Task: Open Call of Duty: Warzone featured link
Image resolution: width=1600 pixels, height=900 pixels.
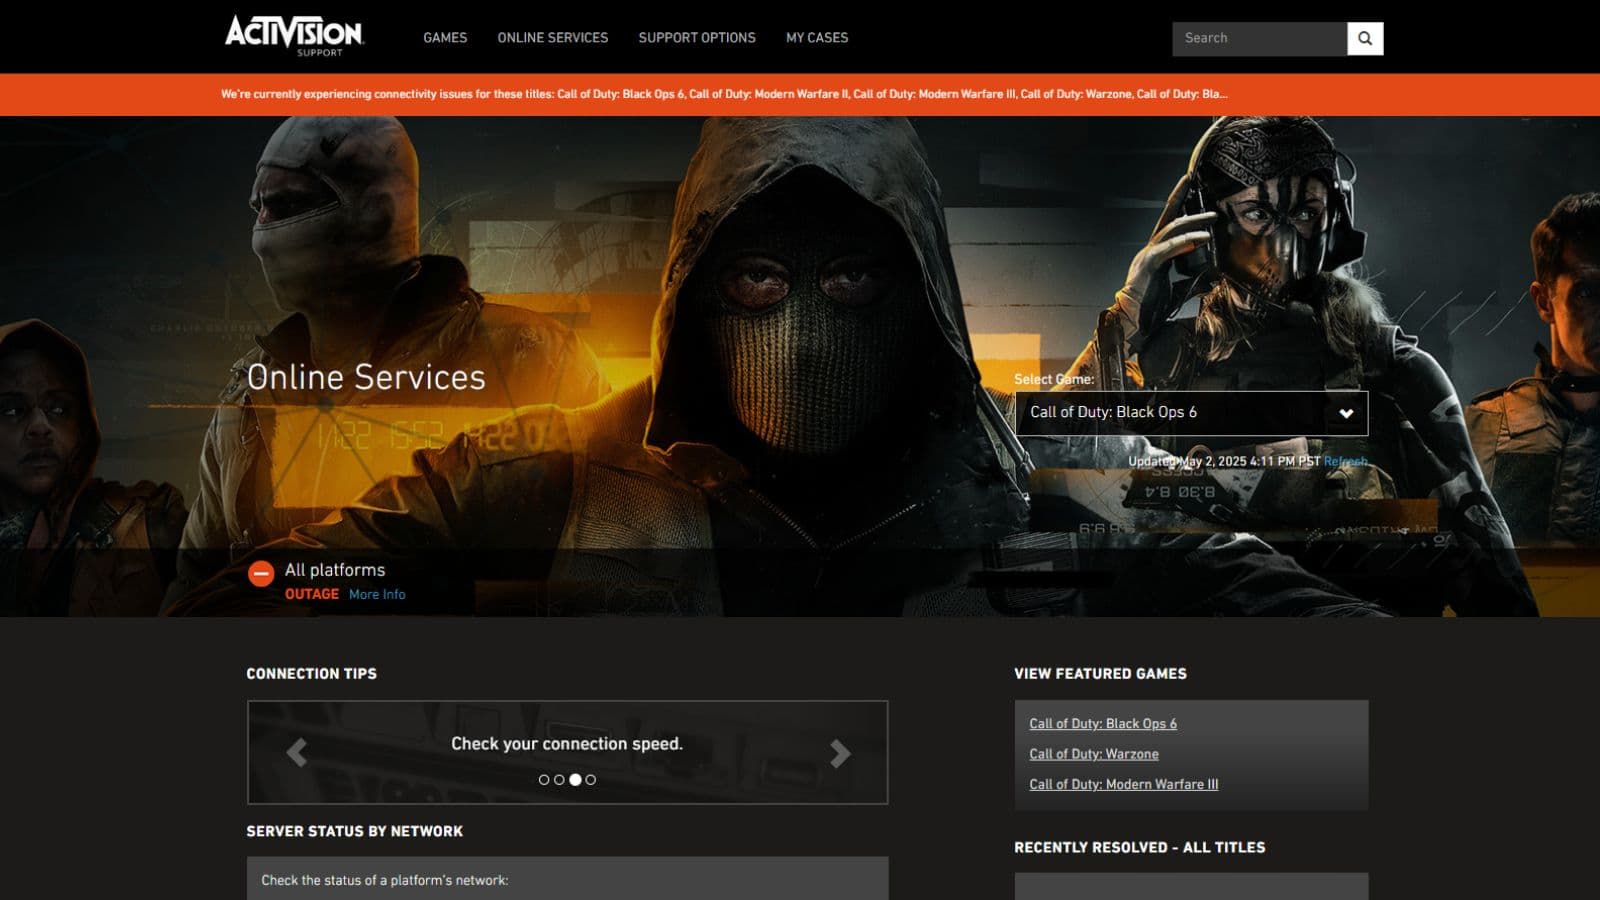Action: pyautogui.click(x=1093, y=754)
